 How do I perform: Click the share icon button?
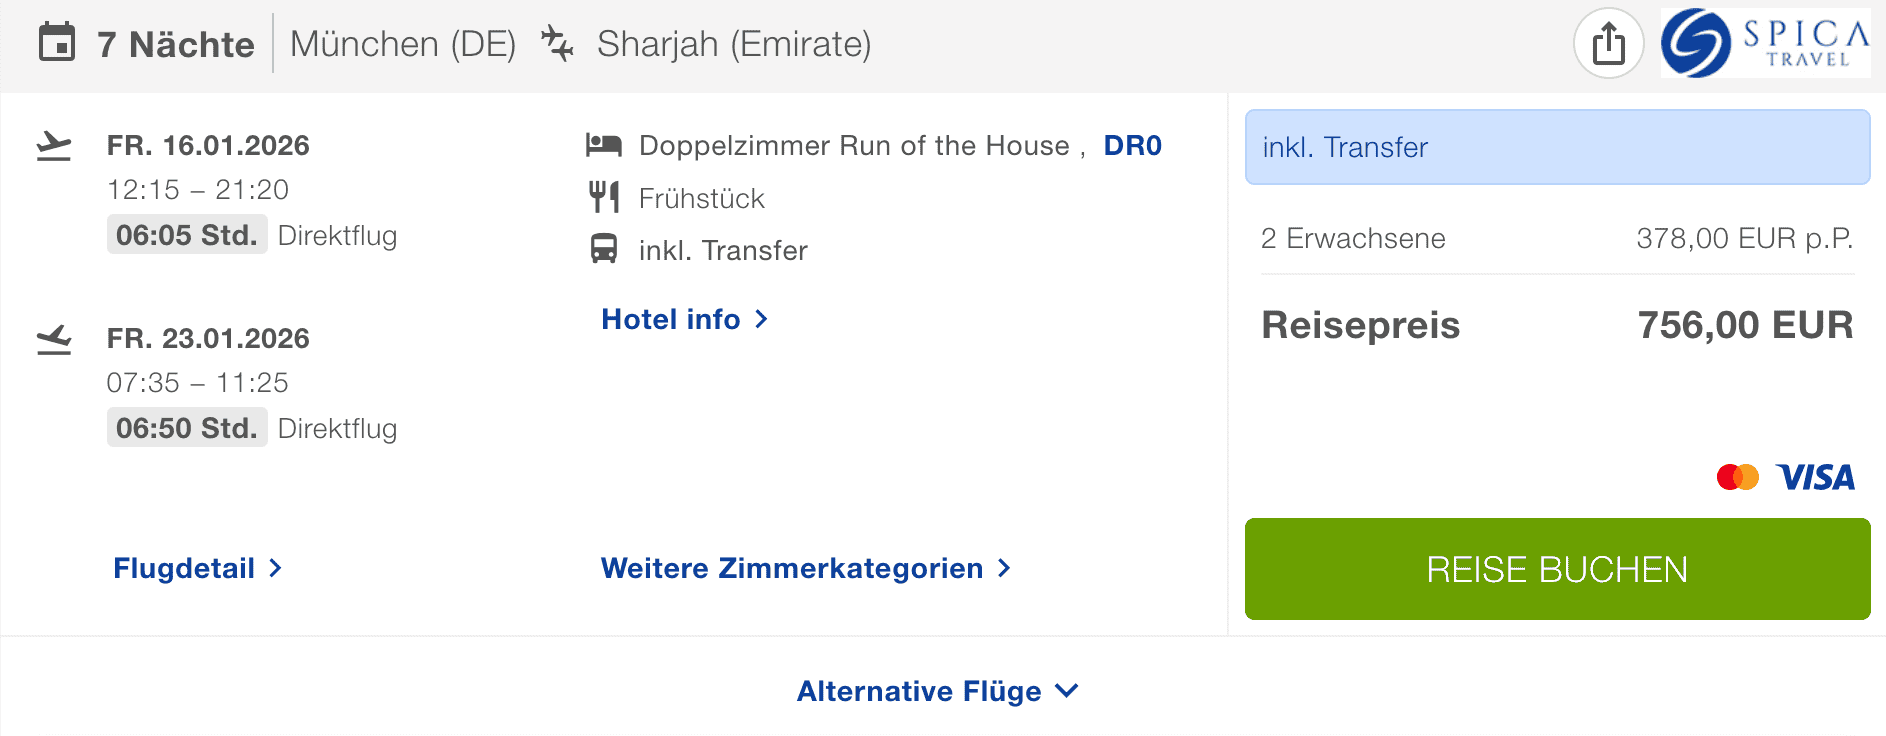point(1608,44)
